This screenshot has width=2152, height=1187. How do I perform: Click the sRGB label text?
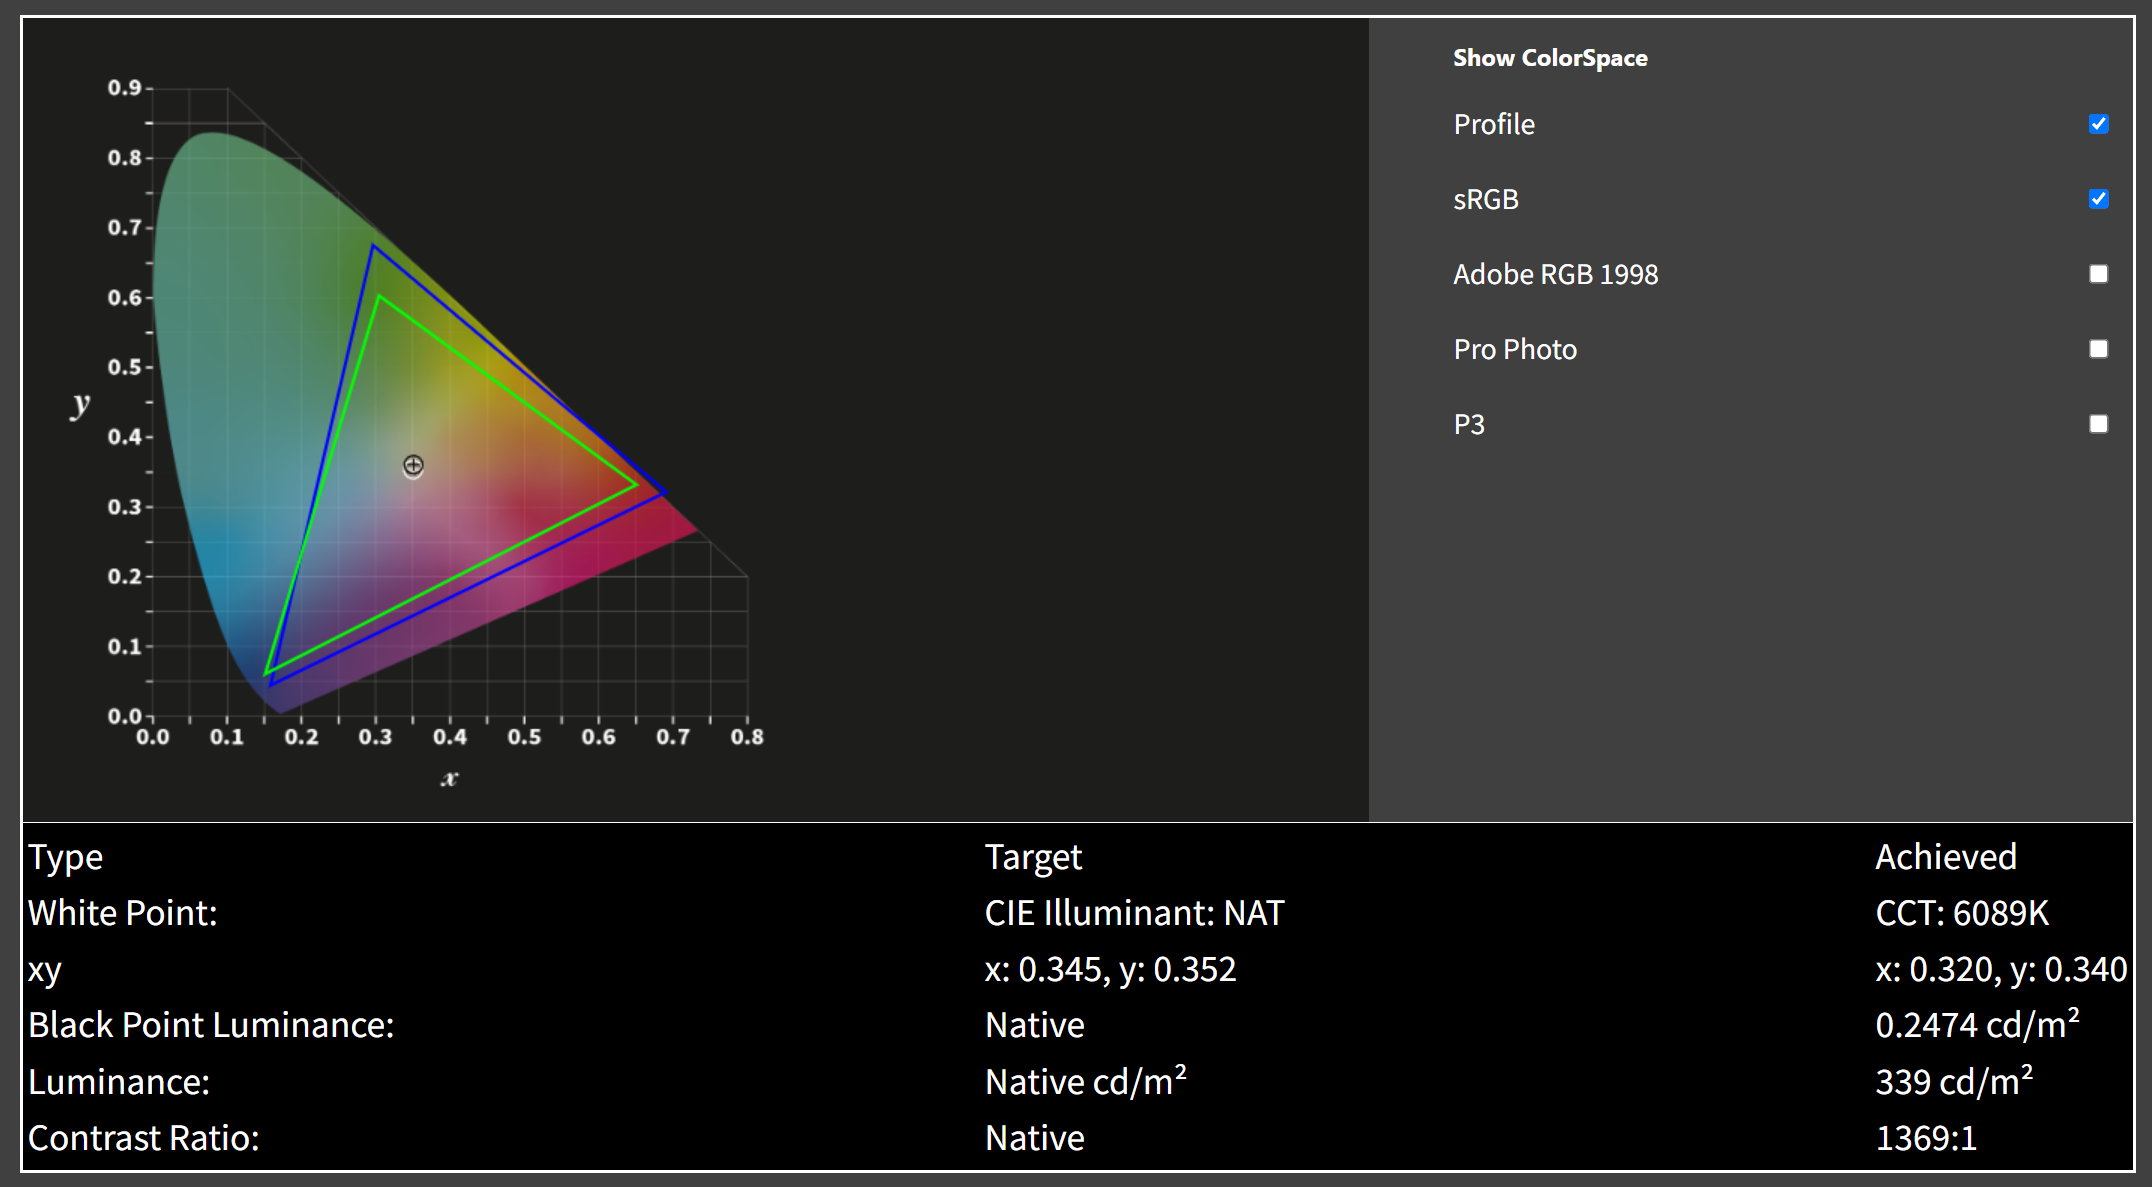[1485, 199]
